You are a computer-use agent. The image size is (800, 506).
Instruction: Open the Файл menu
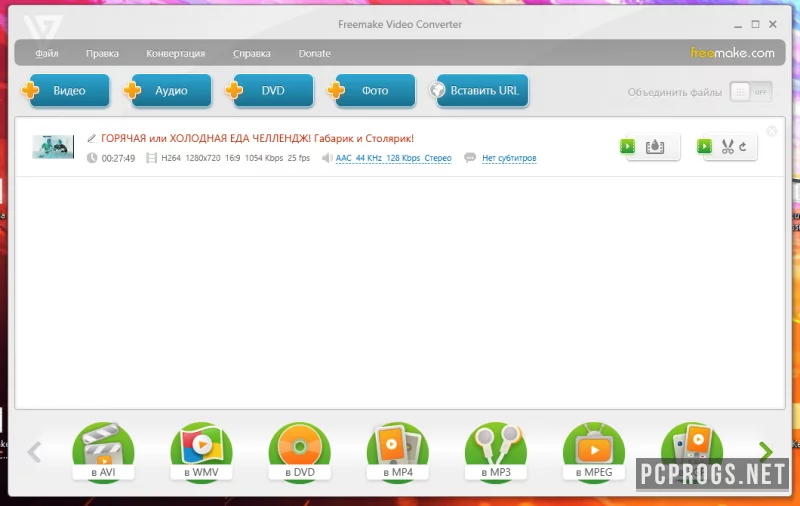point(46,54)
